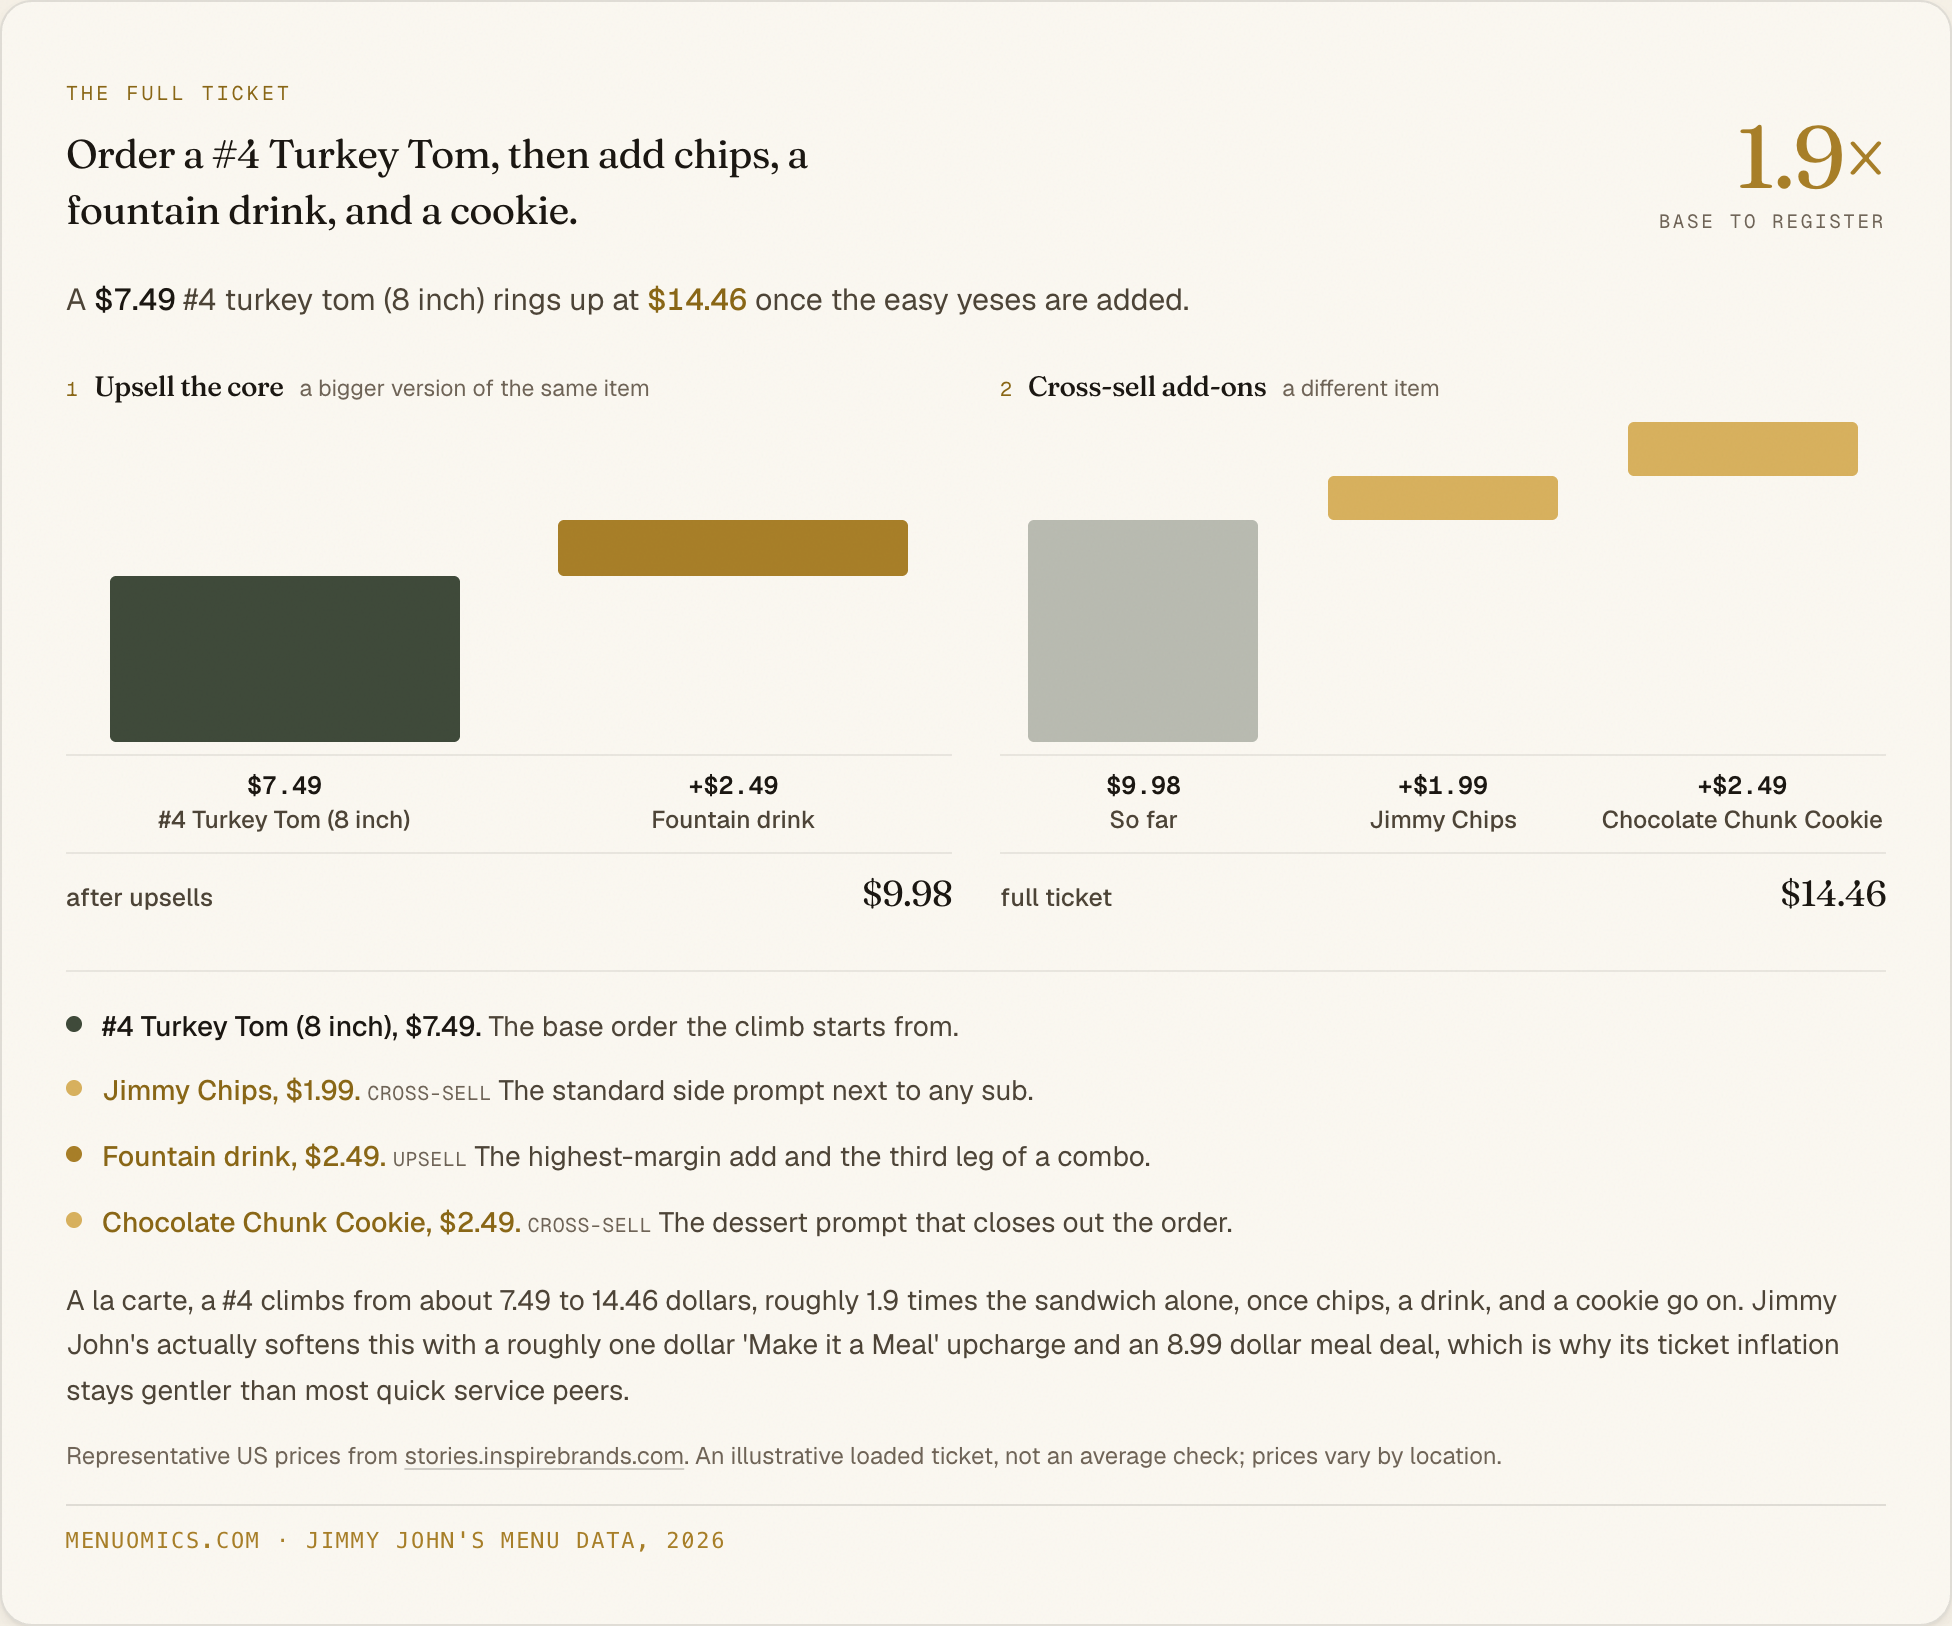
Task: Select the gold Jimmy Chips bar
Action: coord(1443,498)
